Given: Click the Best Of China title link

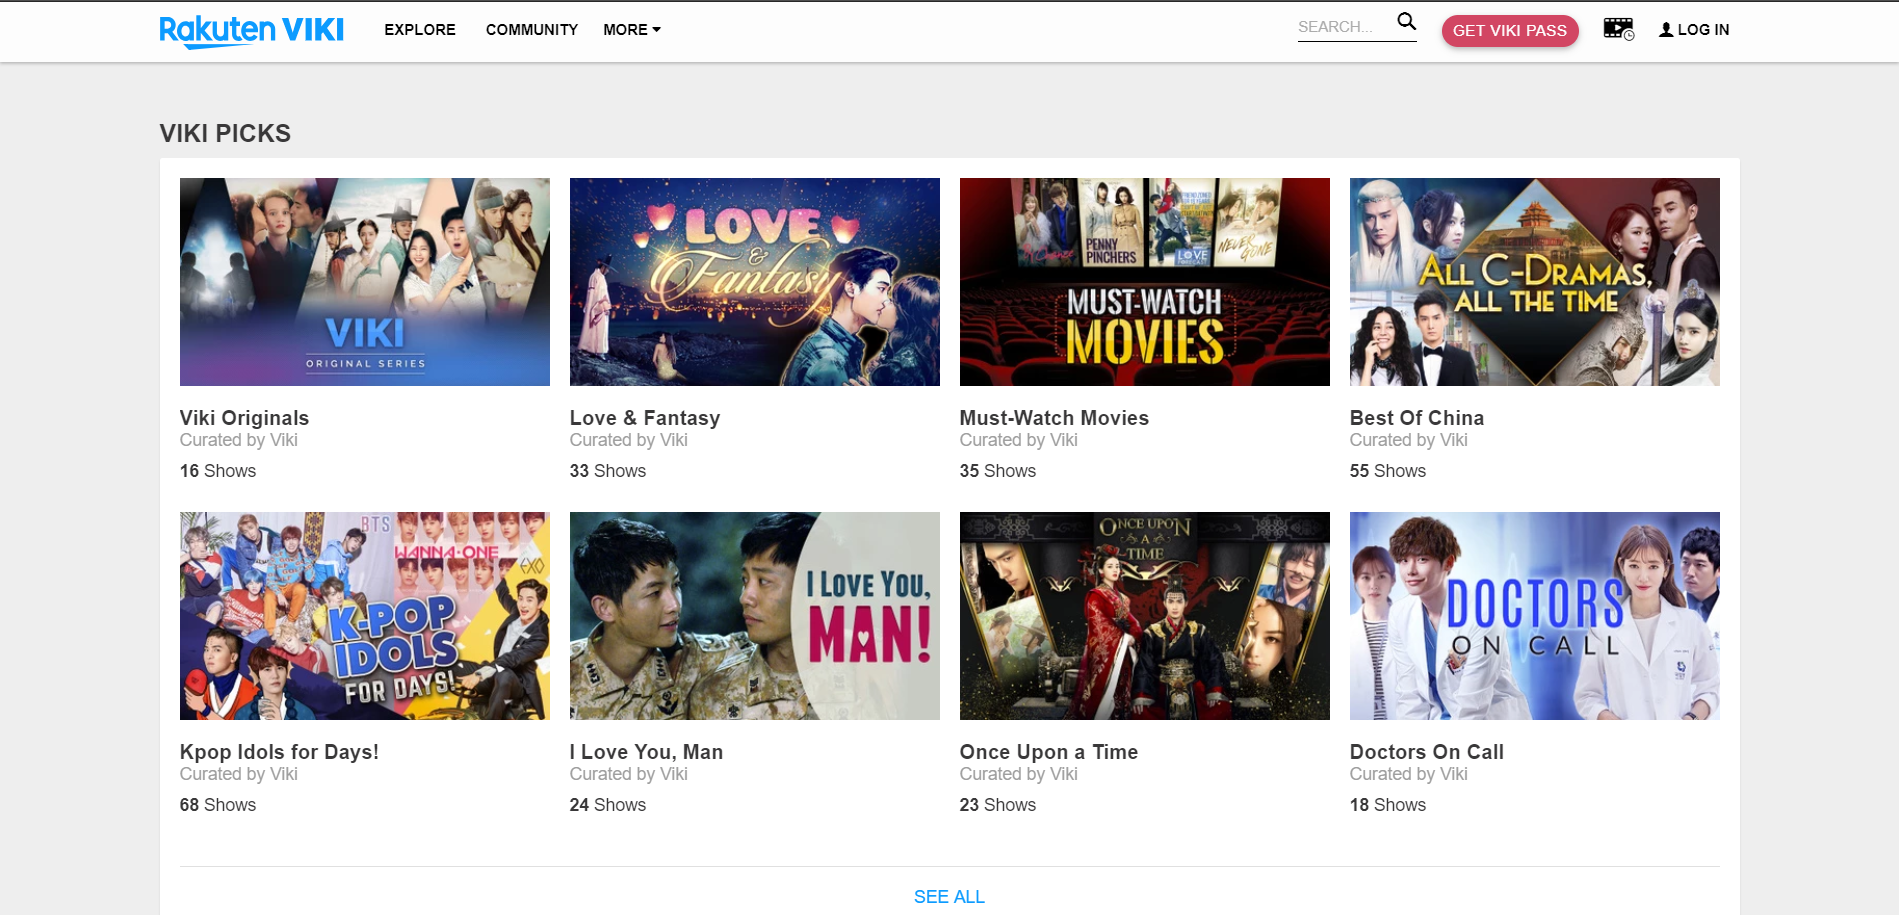Looking at the screenshot, I should pos(1417,418).
